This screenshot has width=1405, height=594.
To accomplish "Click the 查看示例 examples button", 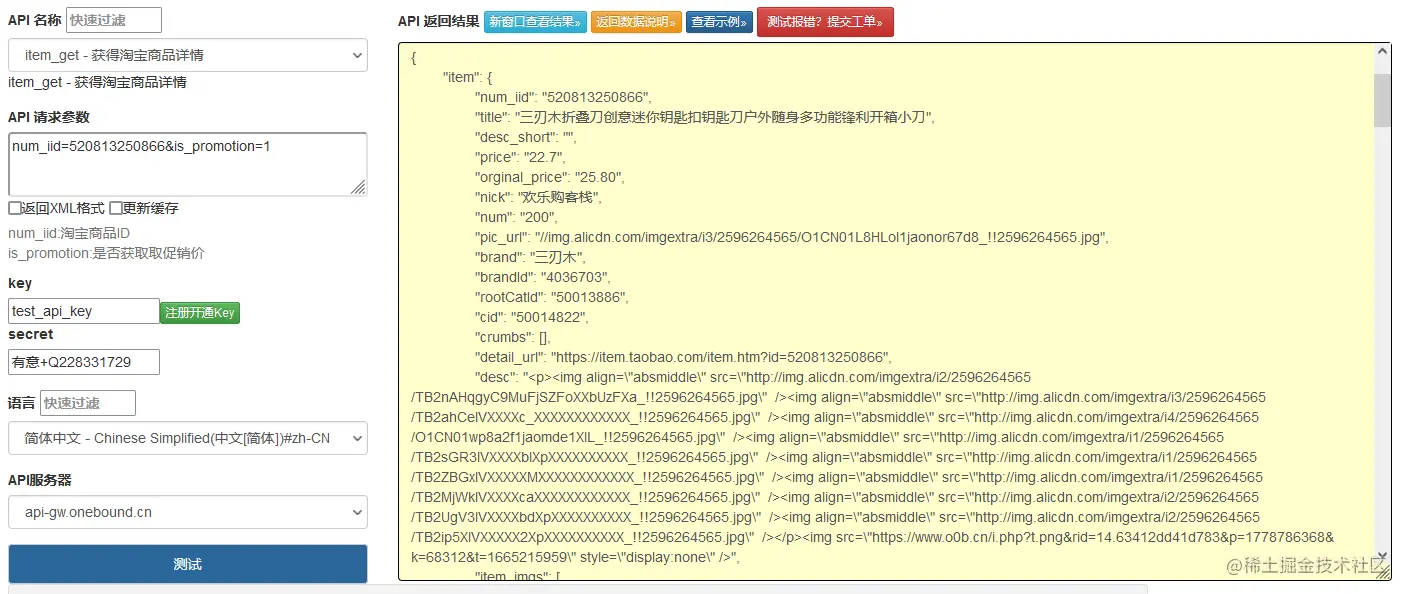I will point(719,21).
